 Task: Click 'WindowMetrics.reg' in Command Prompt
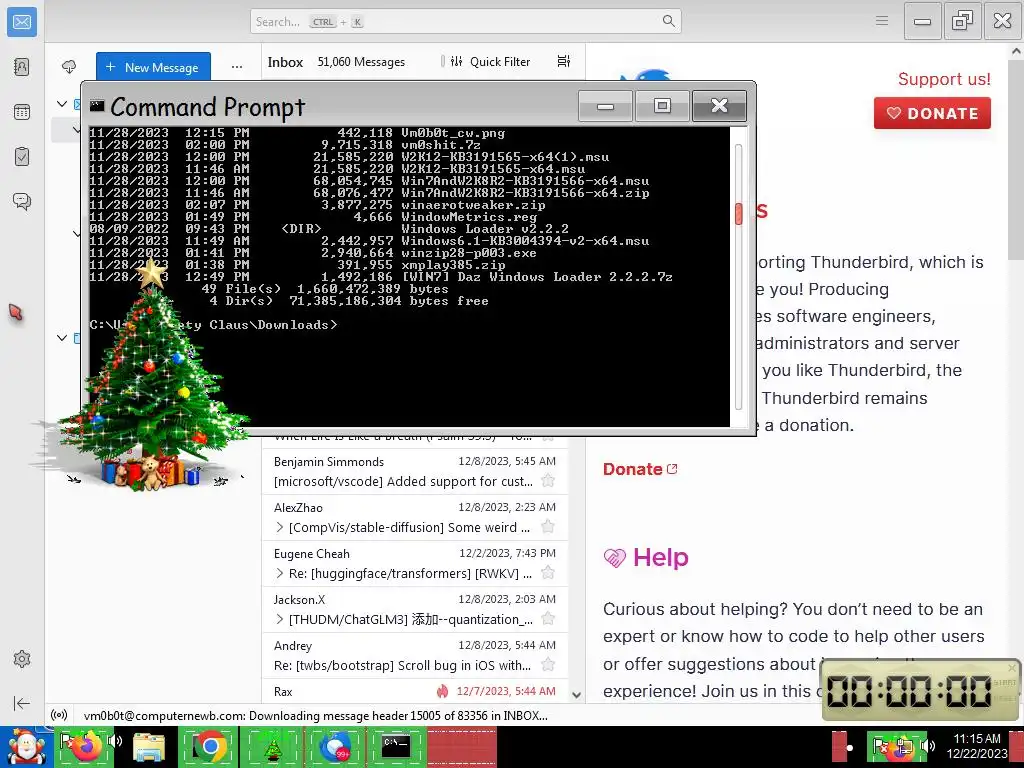pyautogui.click(x=469, y=216)
